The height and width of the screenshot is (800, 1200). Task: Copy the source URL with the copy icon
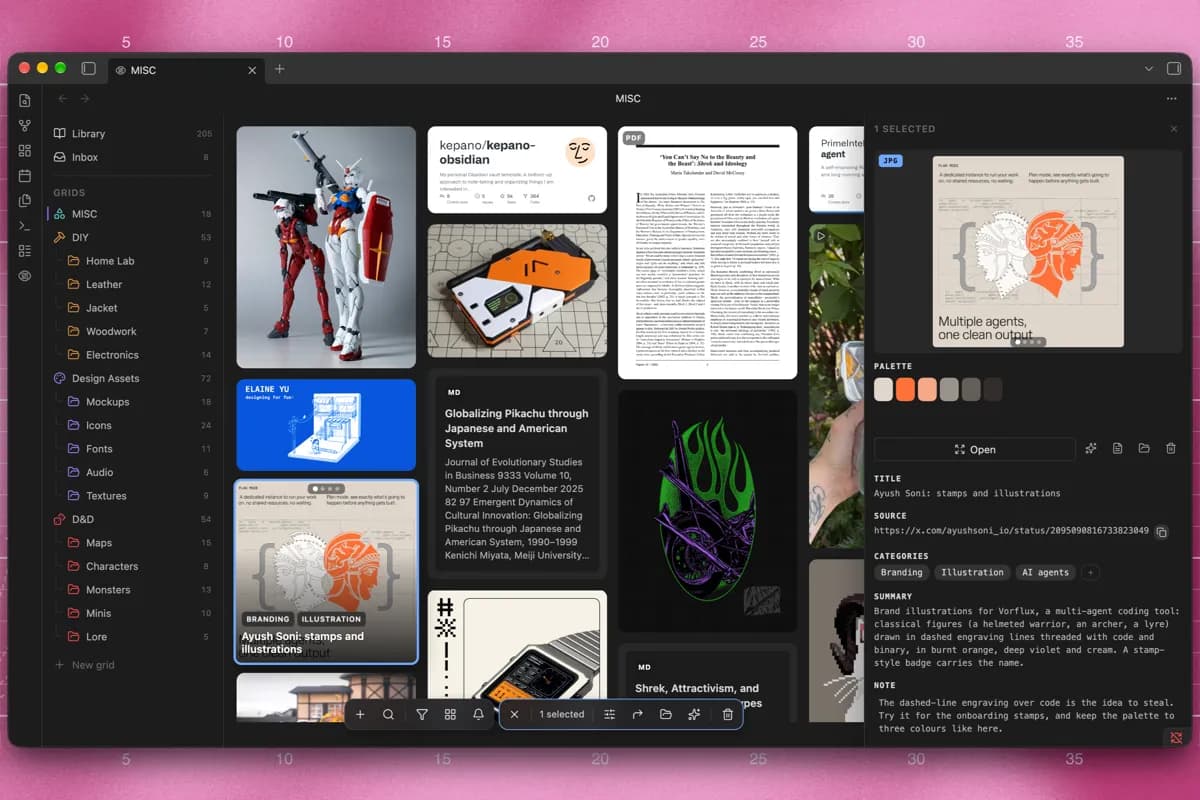pos(1161,532)
